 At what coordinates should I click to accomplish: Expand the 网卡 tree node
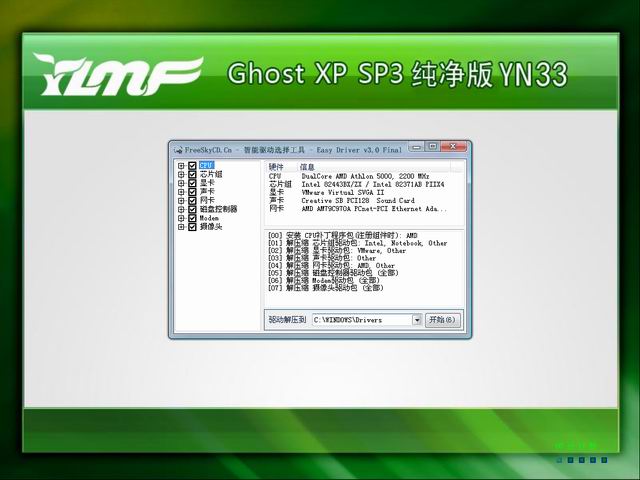(x=181, y=201)
